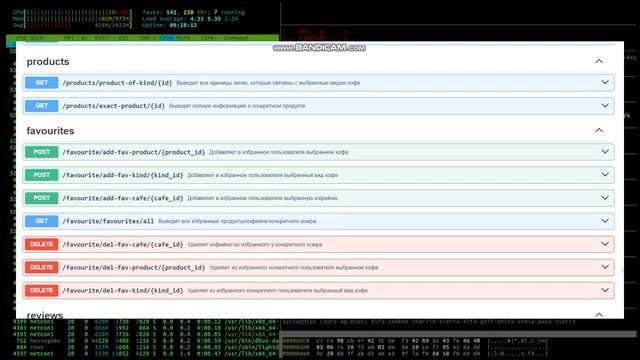Click path text /favourite/add-fav-cafe/{cafe_id}
The width and height of the screenshot is (640, 360).
click(x=122, y=198)
